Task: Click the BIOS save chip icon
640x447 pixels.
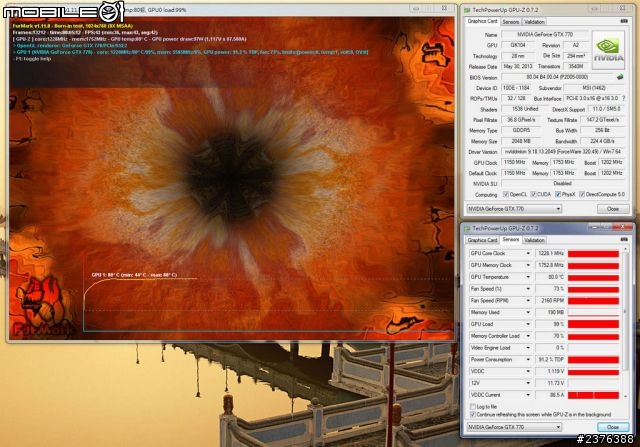Action: point(620,77)
